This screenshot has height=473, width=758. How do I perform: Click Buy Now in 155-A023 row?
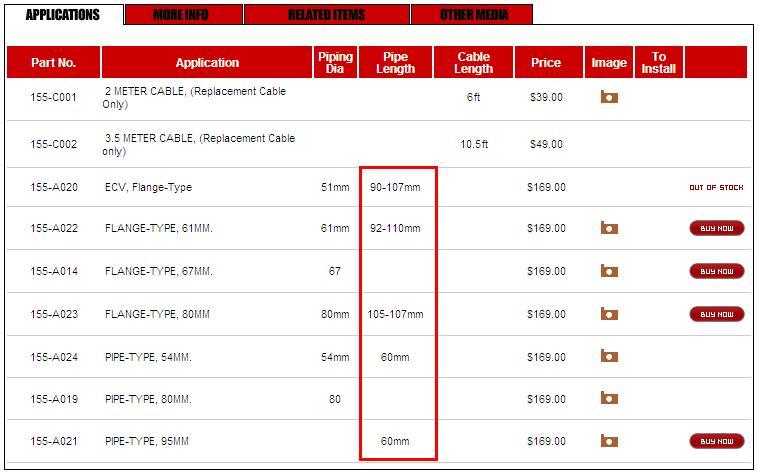click(x=716, y=314)
